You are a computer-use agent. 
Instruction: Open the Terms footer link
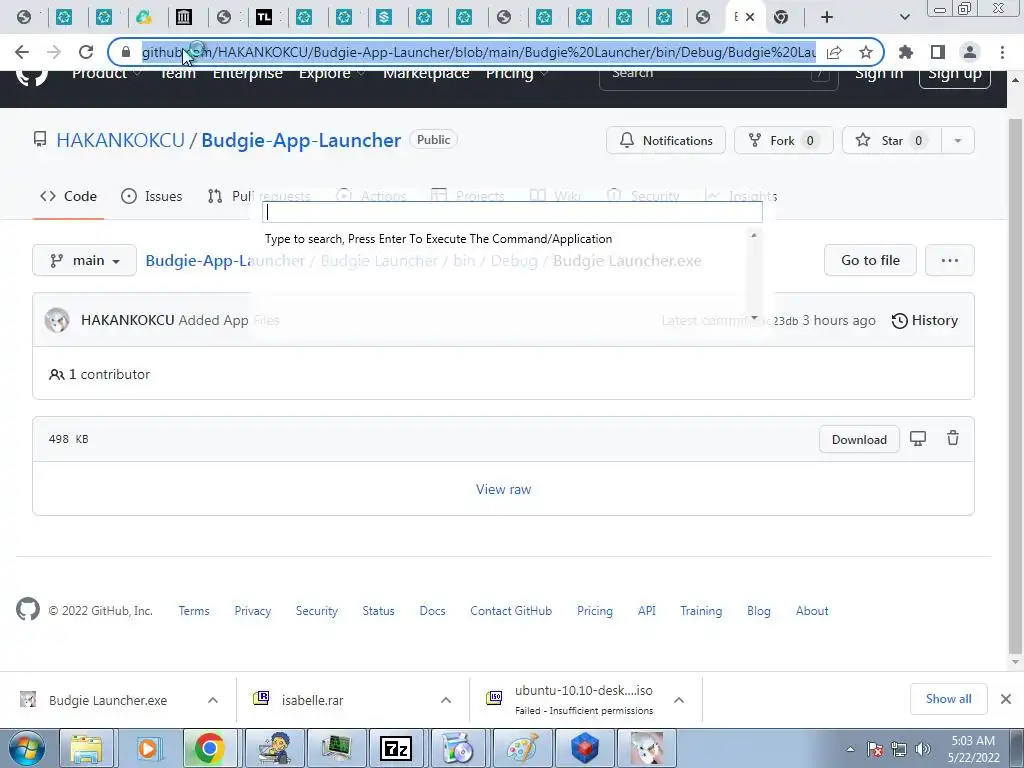tap(194, 611)
